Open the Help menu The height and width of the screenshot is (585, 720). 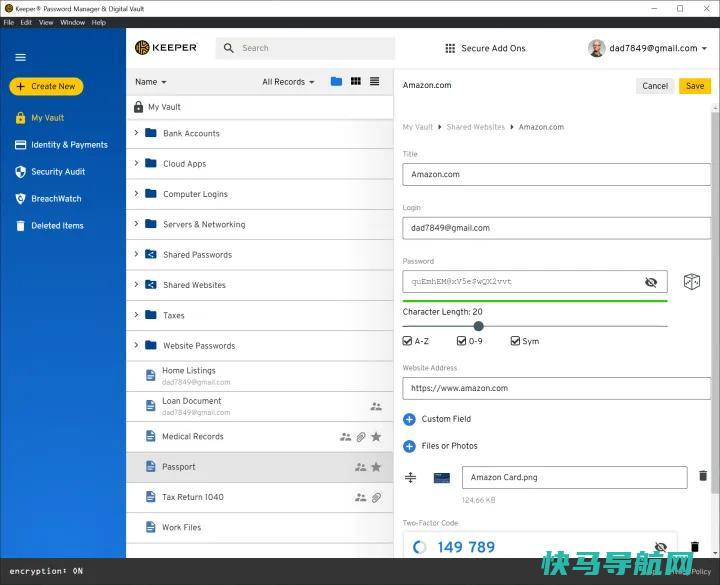(99, 22)
